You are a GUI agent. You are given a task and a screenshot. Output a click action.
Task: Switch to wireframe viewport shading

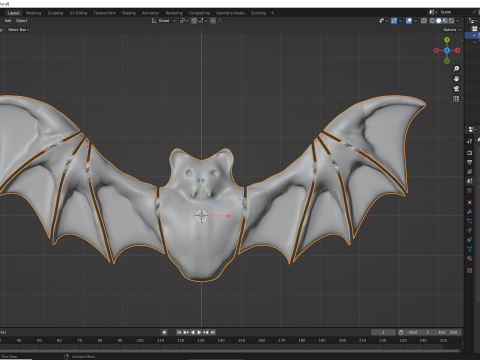point(432,21)
